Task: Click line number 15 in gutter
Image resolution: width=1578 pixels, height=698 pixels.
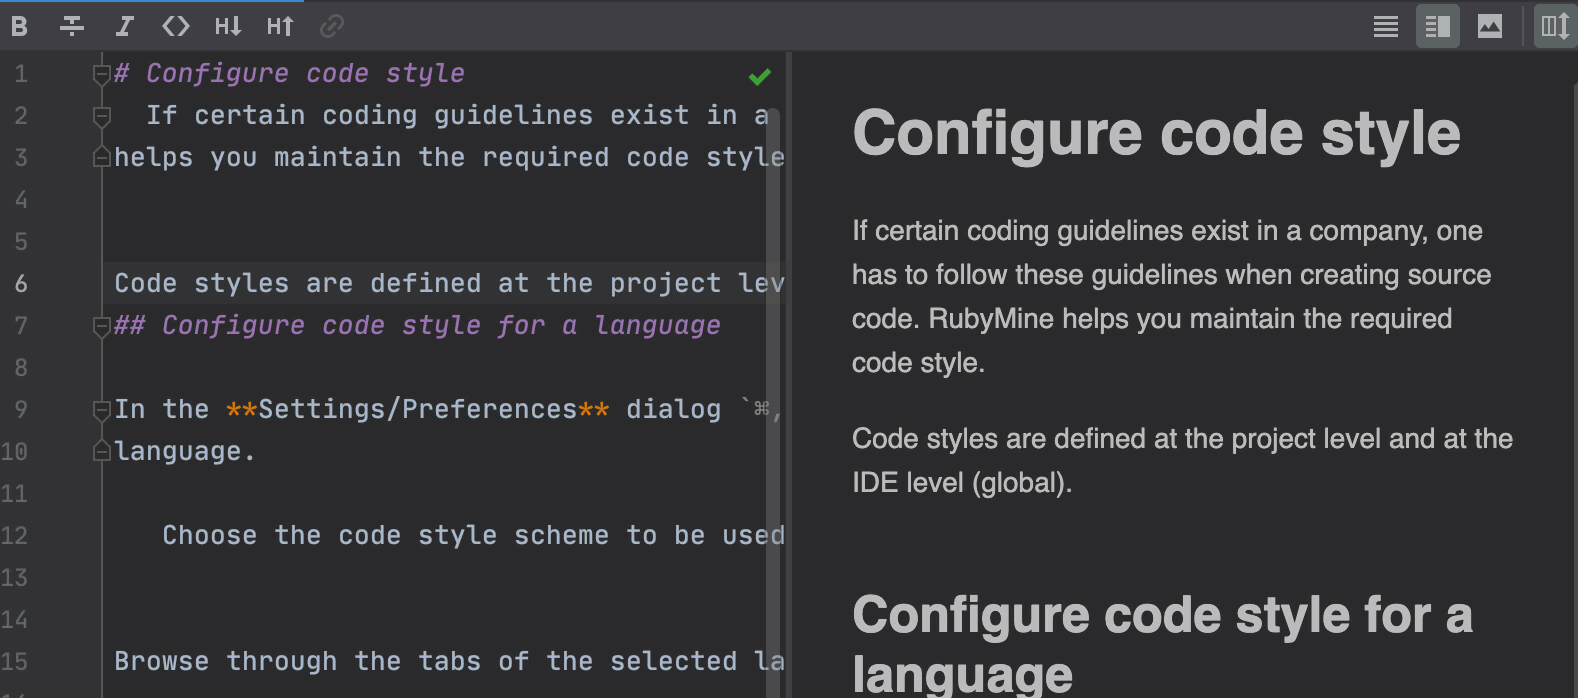Action: (x=15, y=662)
